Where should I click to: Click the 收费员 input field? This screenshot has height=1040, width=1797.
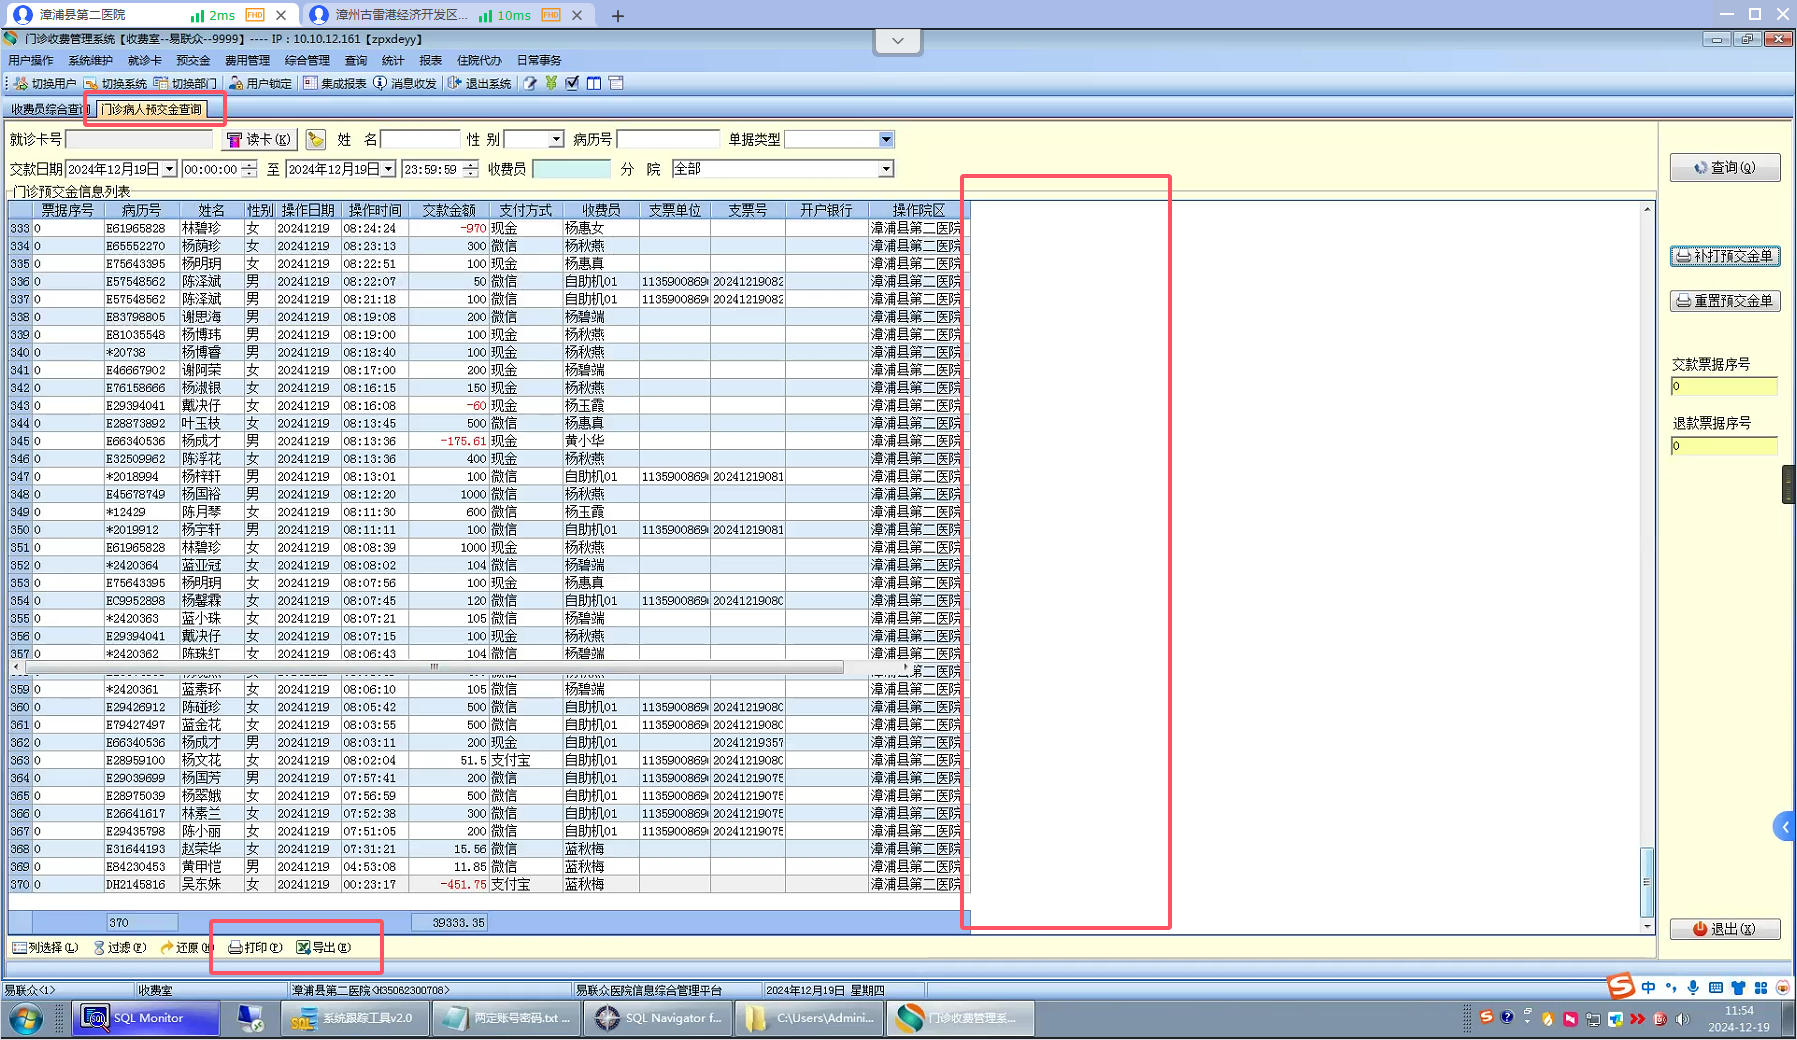tap(571, 170)
